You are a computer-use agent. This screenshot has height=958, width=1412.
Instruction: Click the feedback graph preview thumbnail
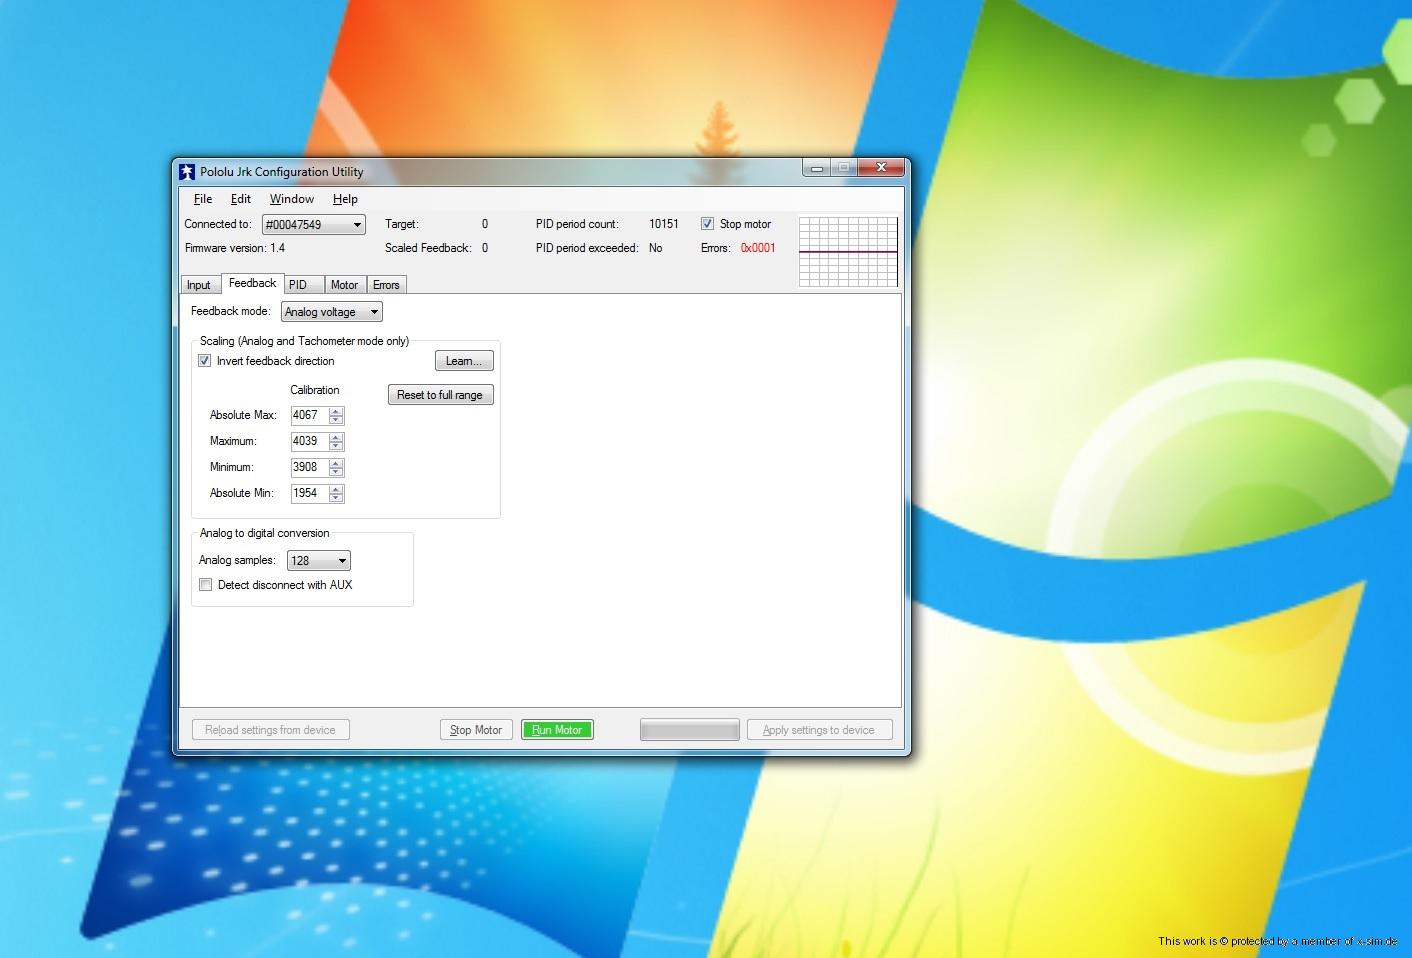[x=848, y=251]
